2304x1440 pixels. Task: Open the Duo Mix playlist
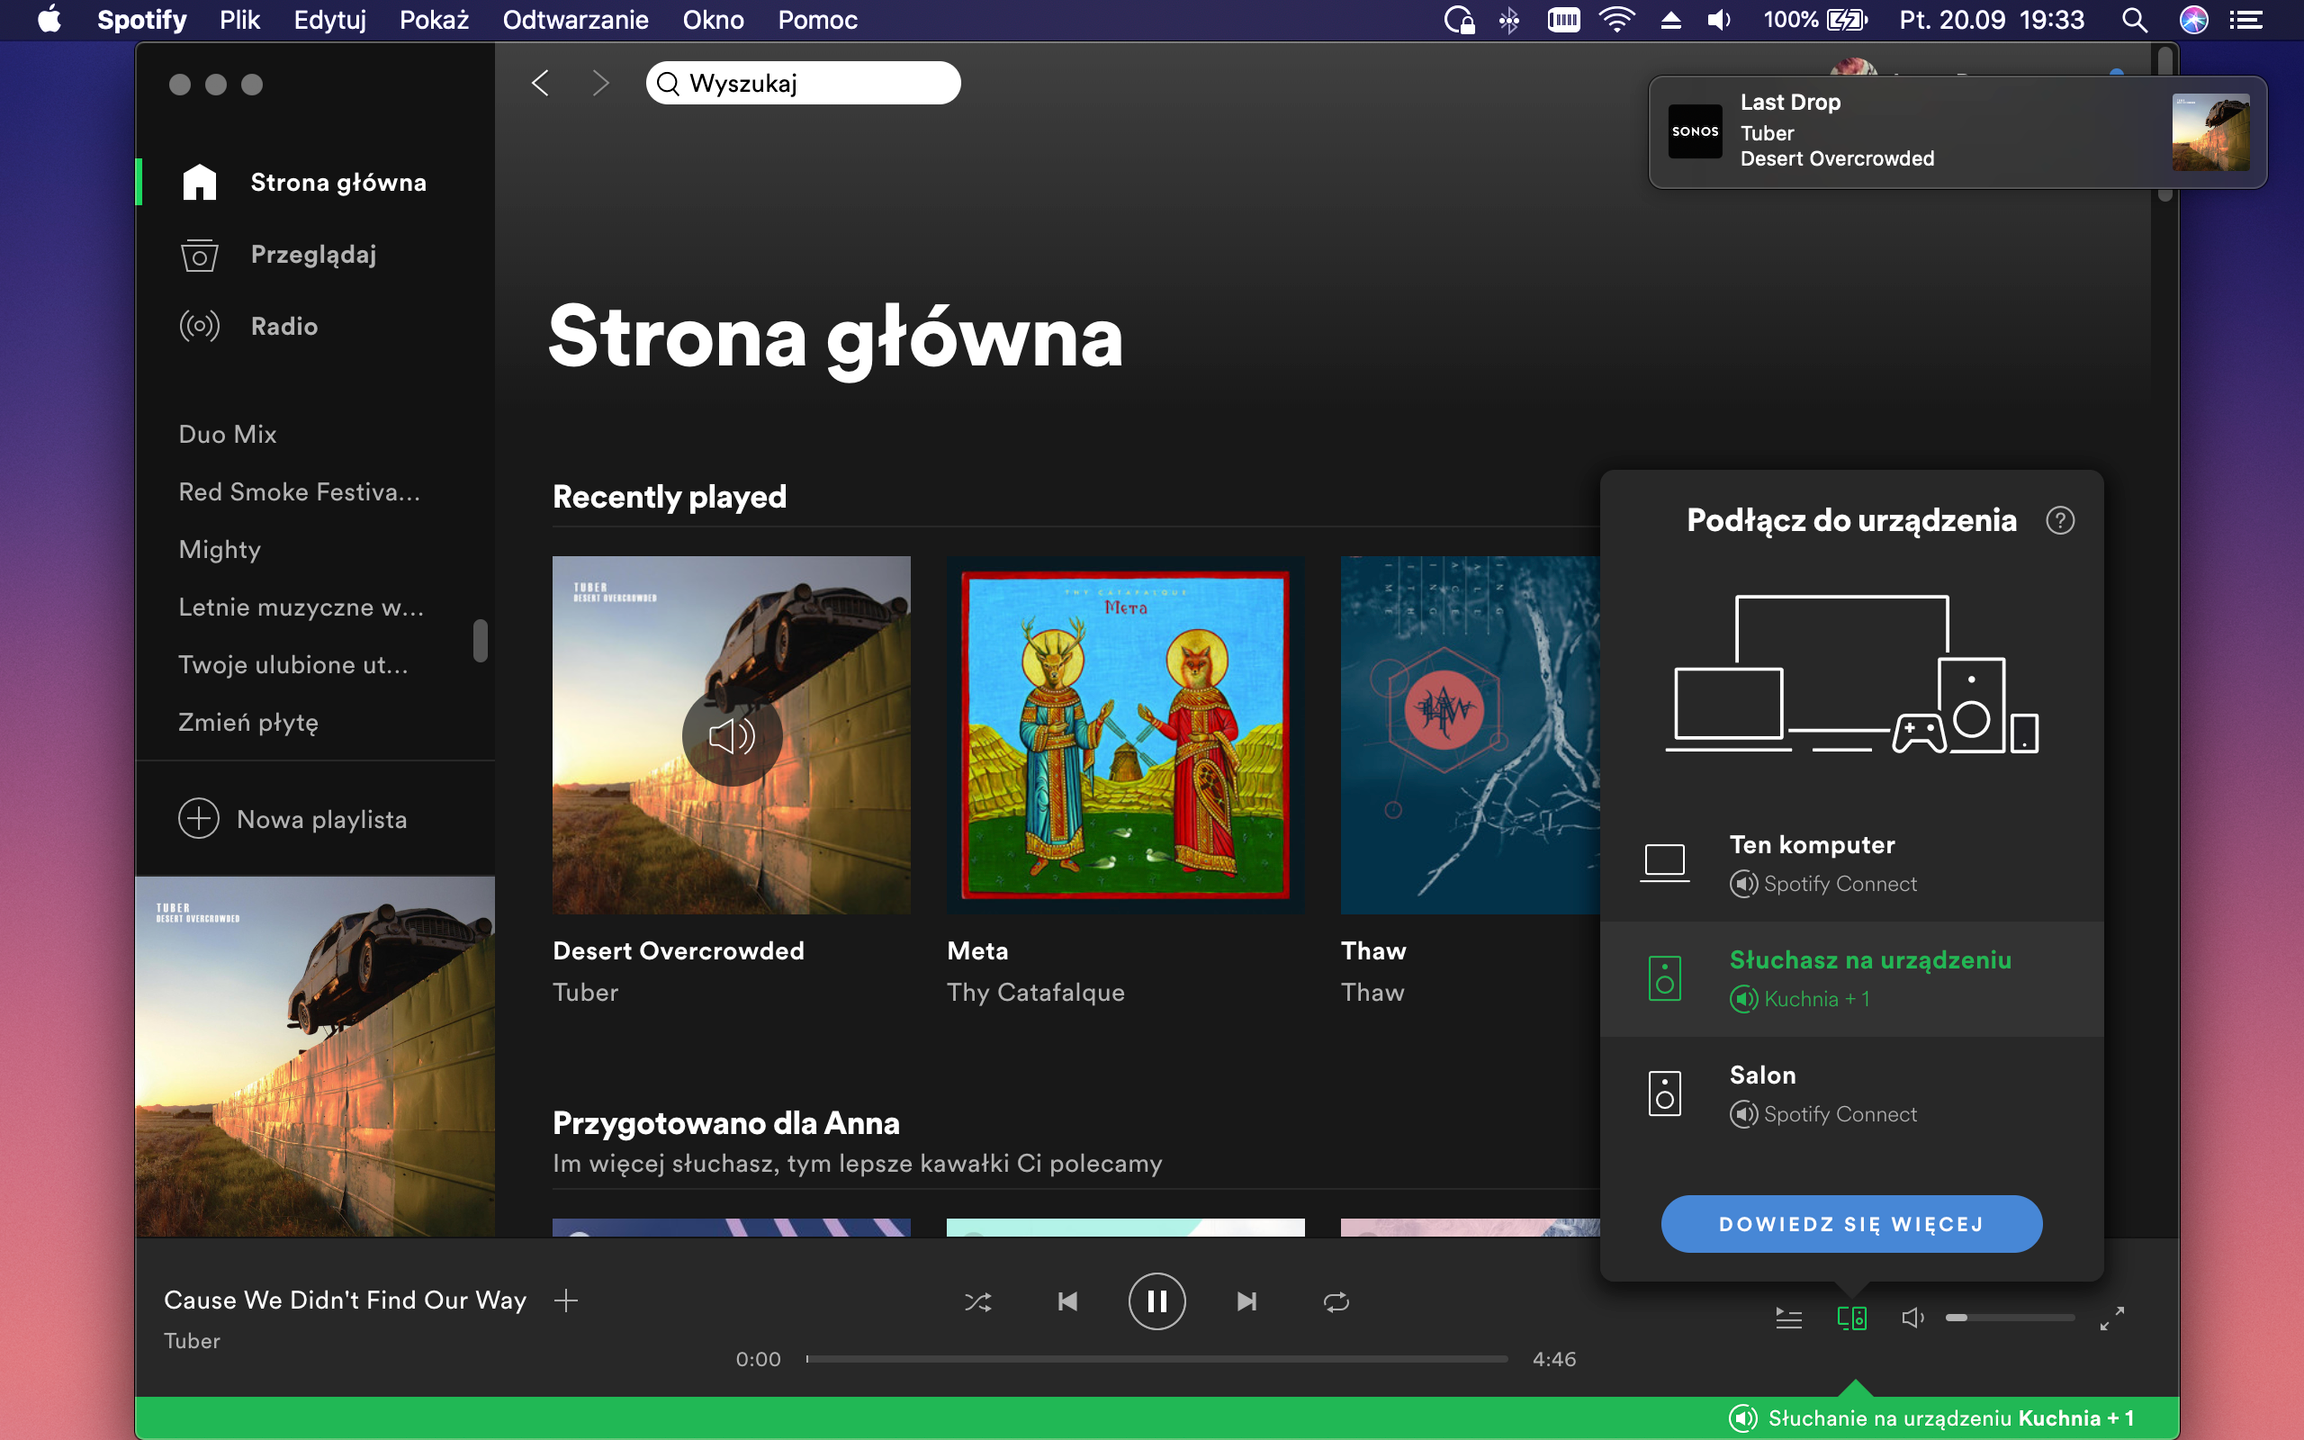(227, 434)
